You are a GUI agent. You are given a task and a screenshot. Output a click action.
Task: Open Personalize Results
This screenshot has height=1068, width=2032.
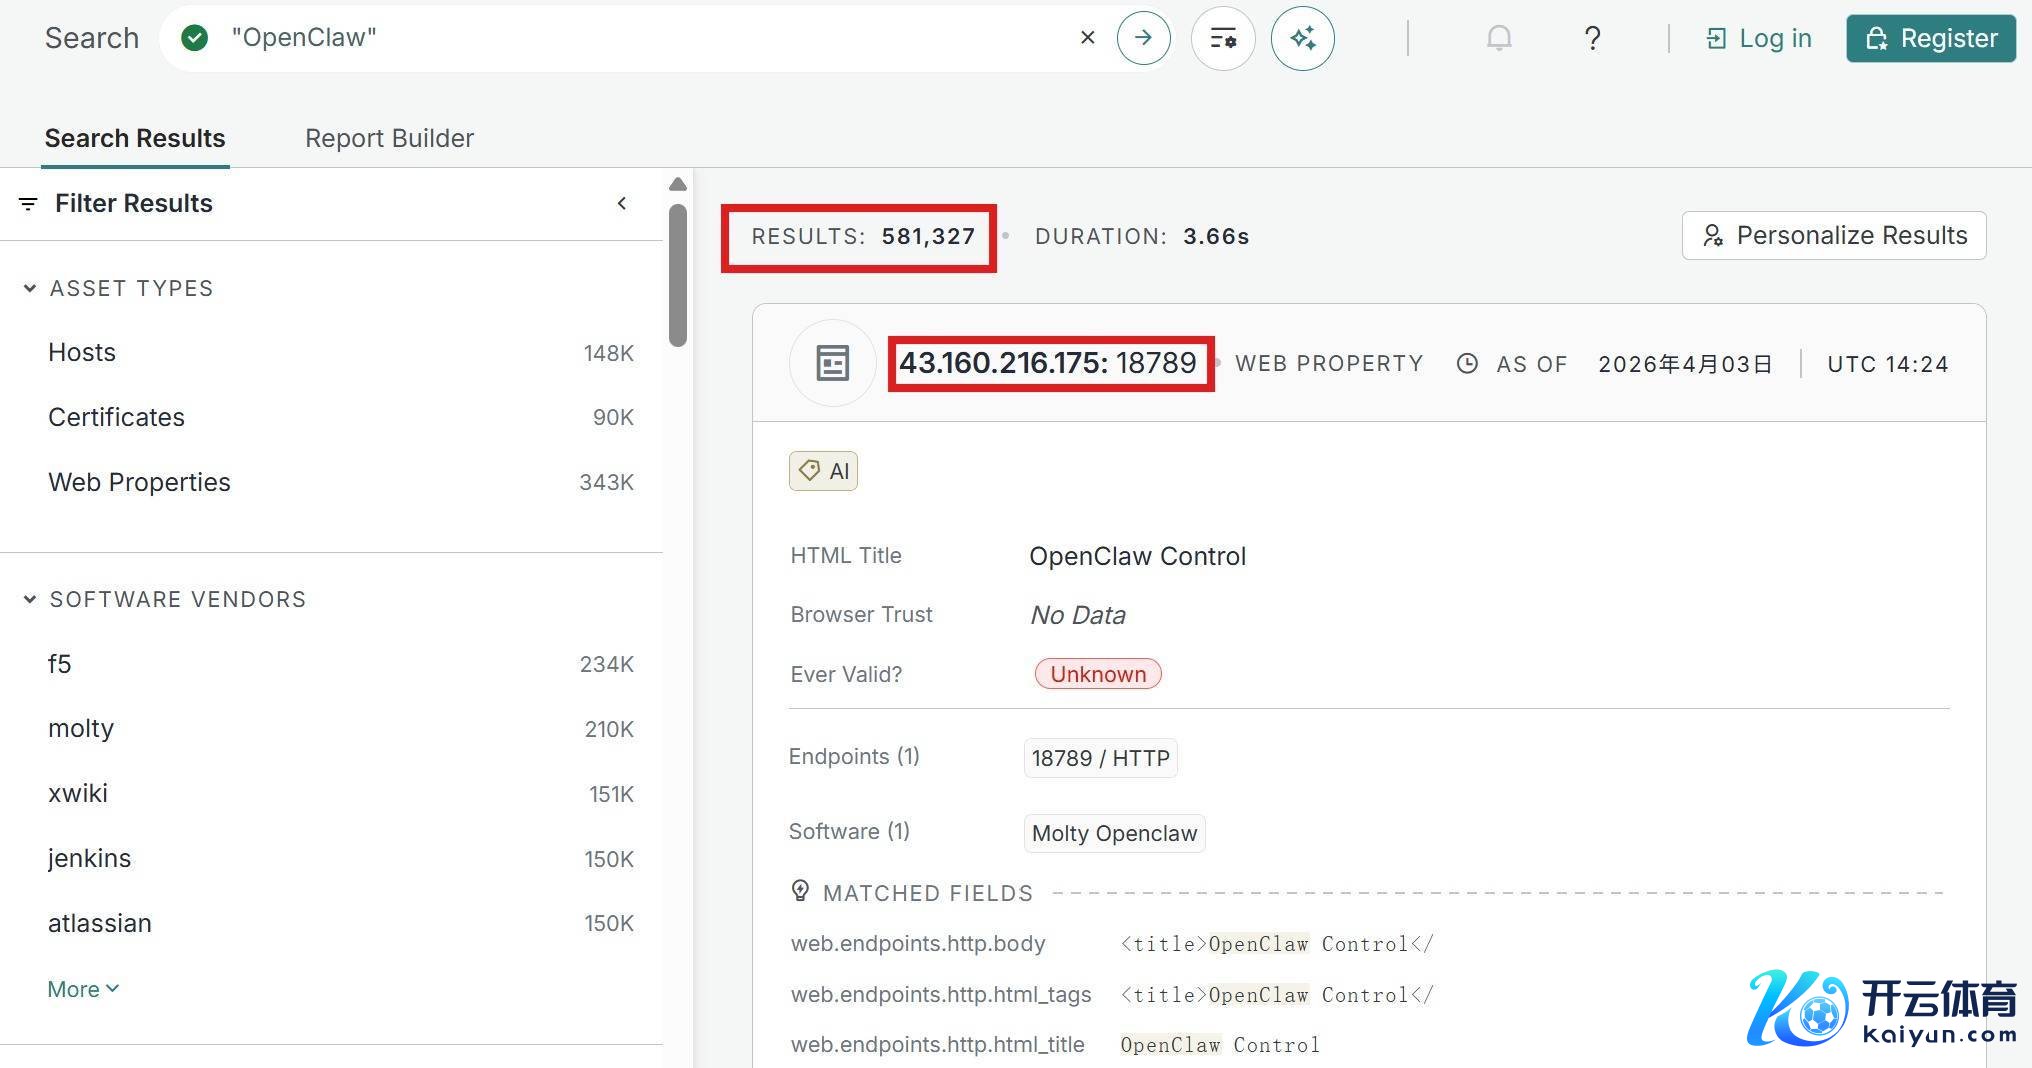point(1833,236)
